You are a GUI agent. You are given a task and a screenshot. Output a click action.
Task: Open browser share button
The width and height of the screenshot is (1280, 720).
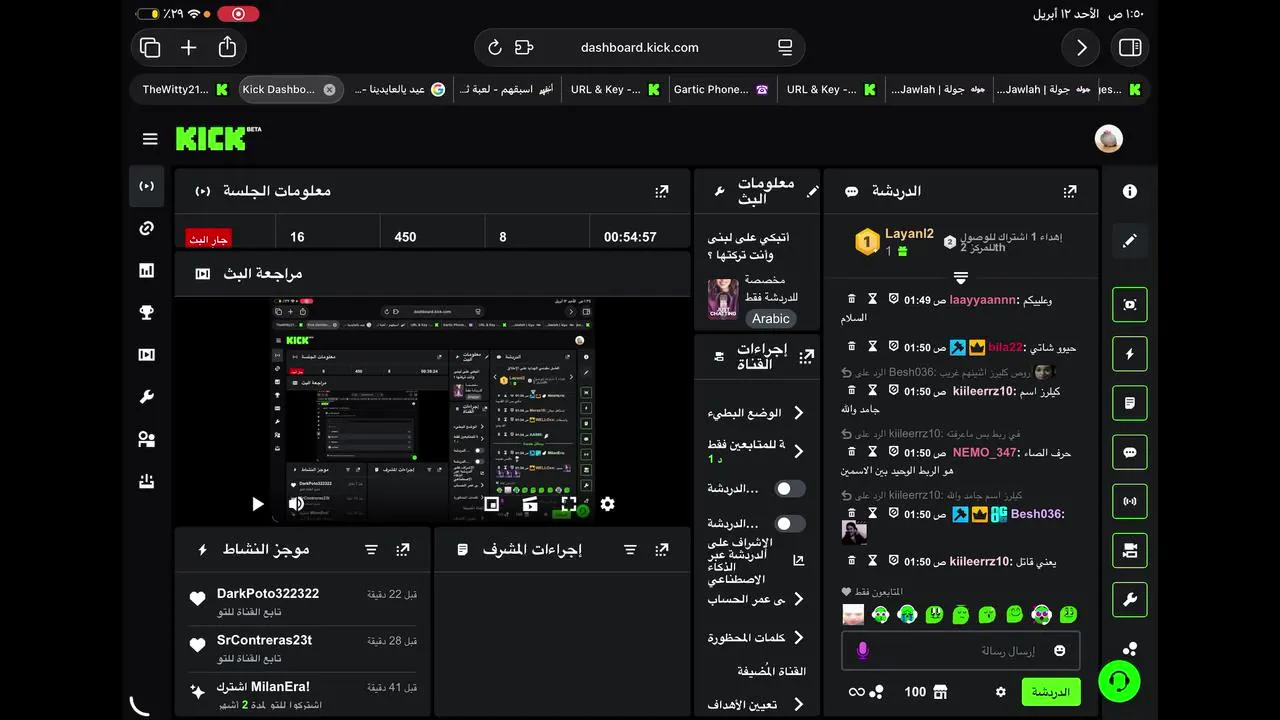coord(227,47)
